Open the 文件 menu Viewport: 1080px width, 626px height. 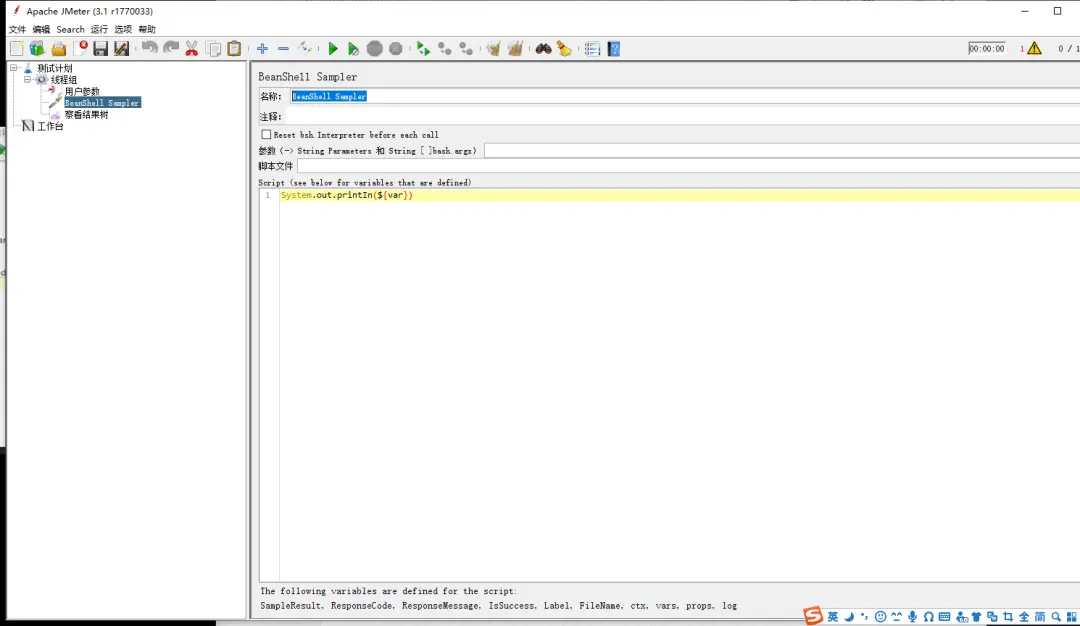[17, 29]
